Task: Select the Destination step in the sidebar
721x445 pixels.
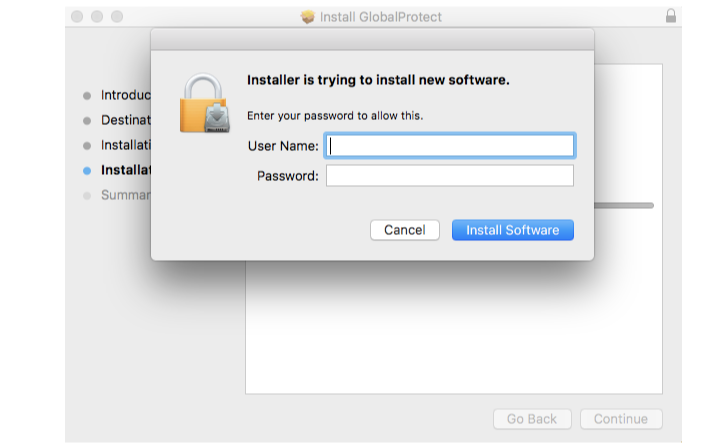Action: click(x=125, y=120)
